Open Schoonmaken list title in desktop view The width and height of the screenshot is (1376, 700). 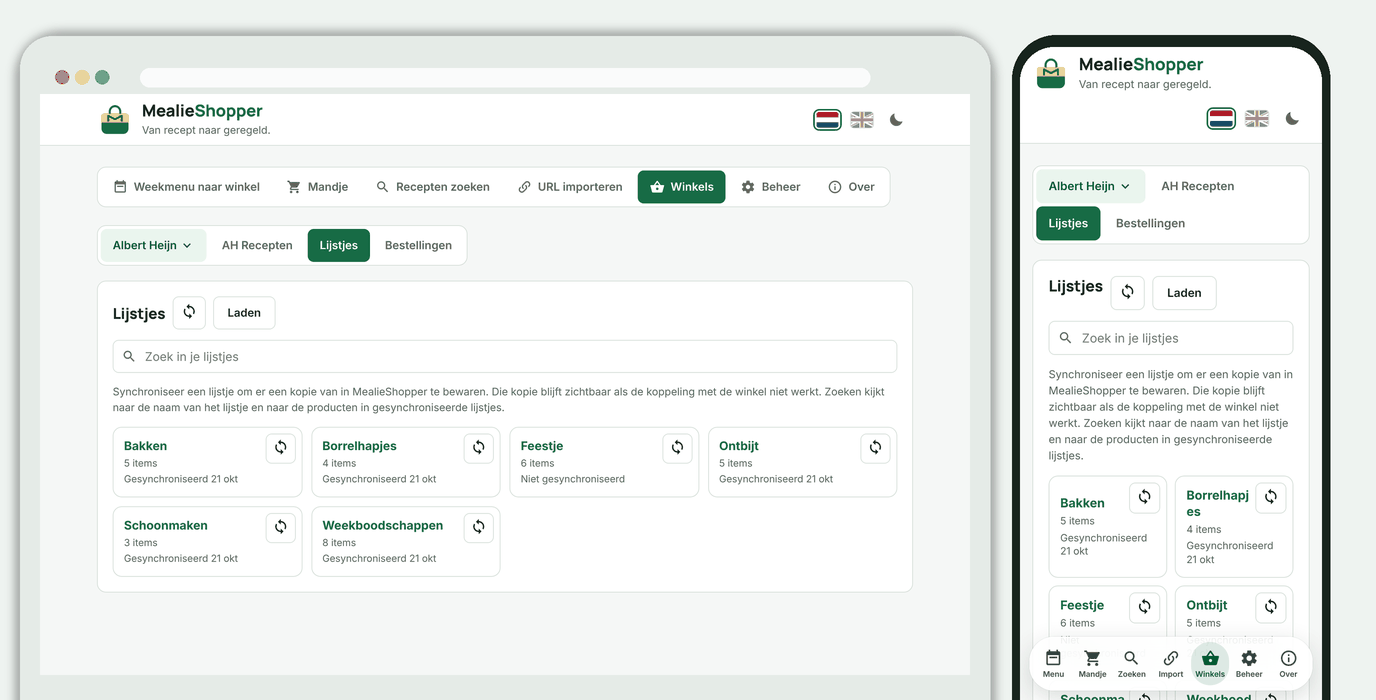(x=166, y=525)
